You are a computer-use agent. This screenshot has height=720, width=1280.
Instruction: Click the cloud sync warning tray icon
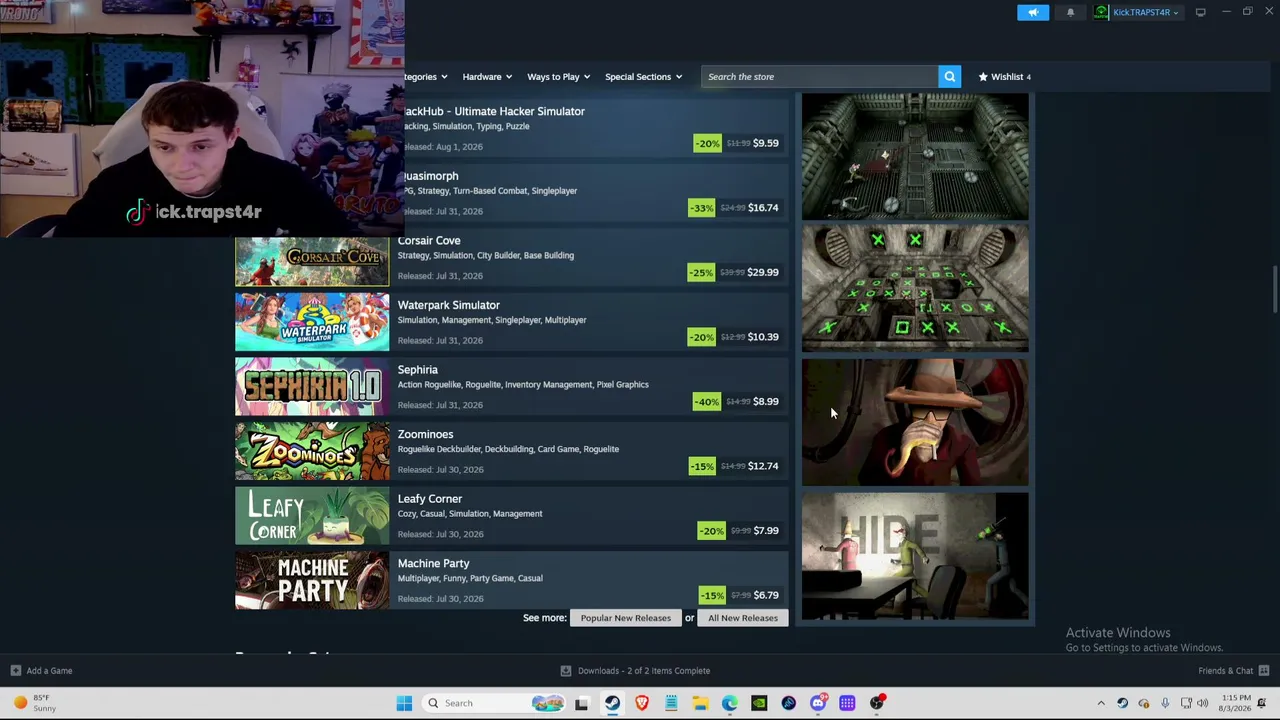(x=1144, y=703)
